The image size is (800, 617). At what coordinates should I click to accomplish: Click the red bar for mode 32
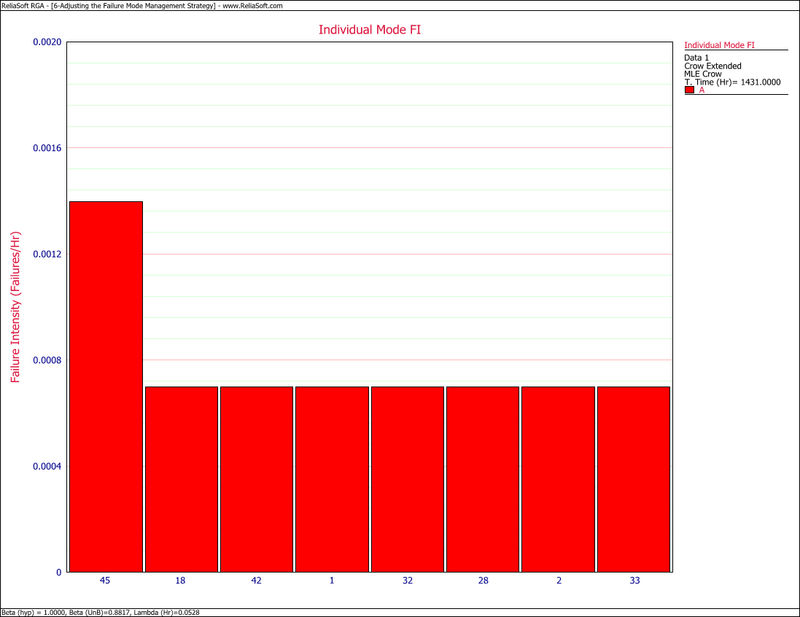(407, 479)
